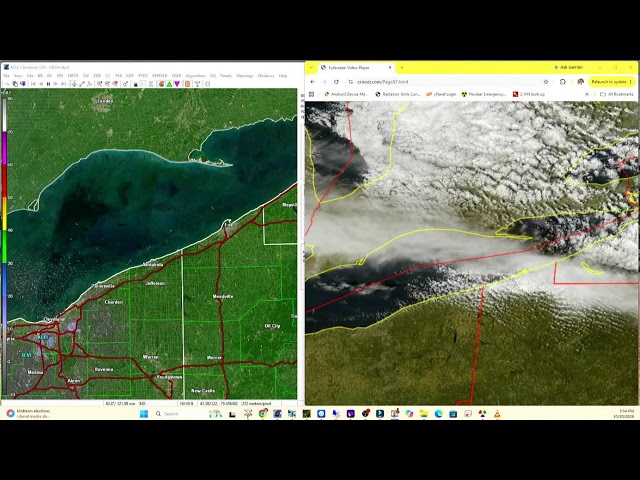Open the Windows menu
640x480 pixels.
(x=266, y=76)
